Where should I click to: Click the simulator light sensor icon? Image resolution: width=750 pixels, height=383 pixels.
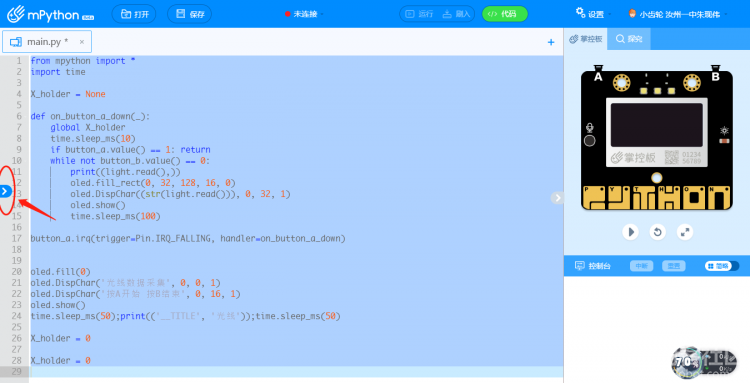click(724, 130)
